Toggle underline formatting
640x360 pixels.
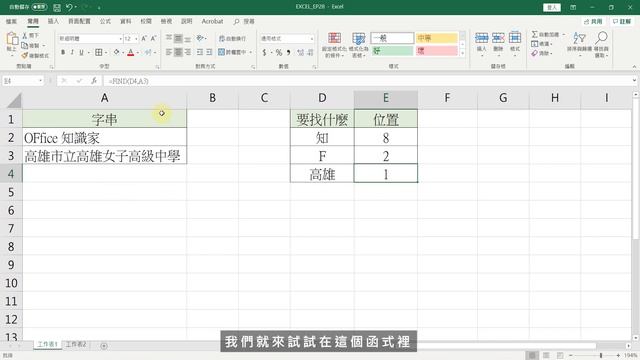click(81, 52)
